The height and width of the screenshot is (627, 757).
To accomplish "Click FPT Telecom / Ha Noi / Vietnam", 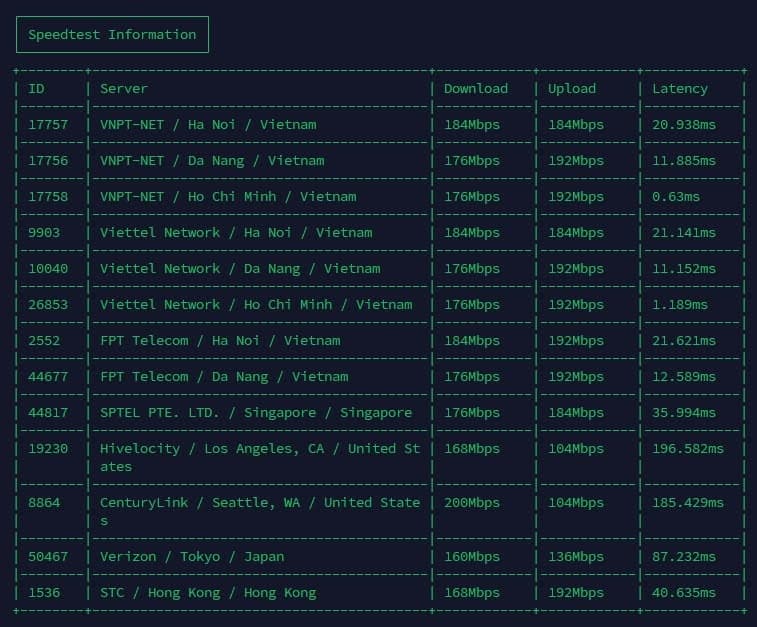I will (220, 341).
